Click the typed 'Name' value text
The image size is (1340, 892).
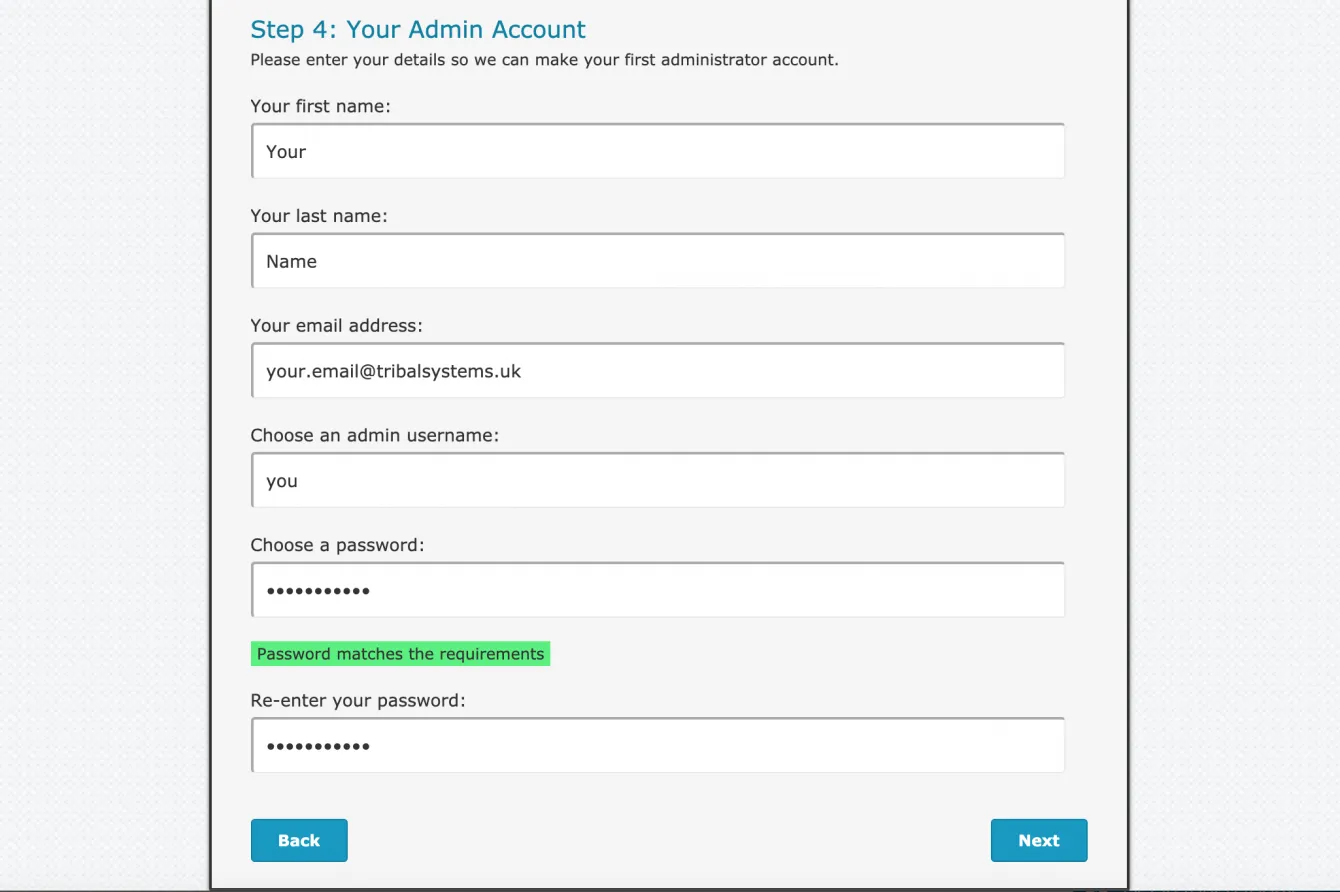click(x=291, y=262)
